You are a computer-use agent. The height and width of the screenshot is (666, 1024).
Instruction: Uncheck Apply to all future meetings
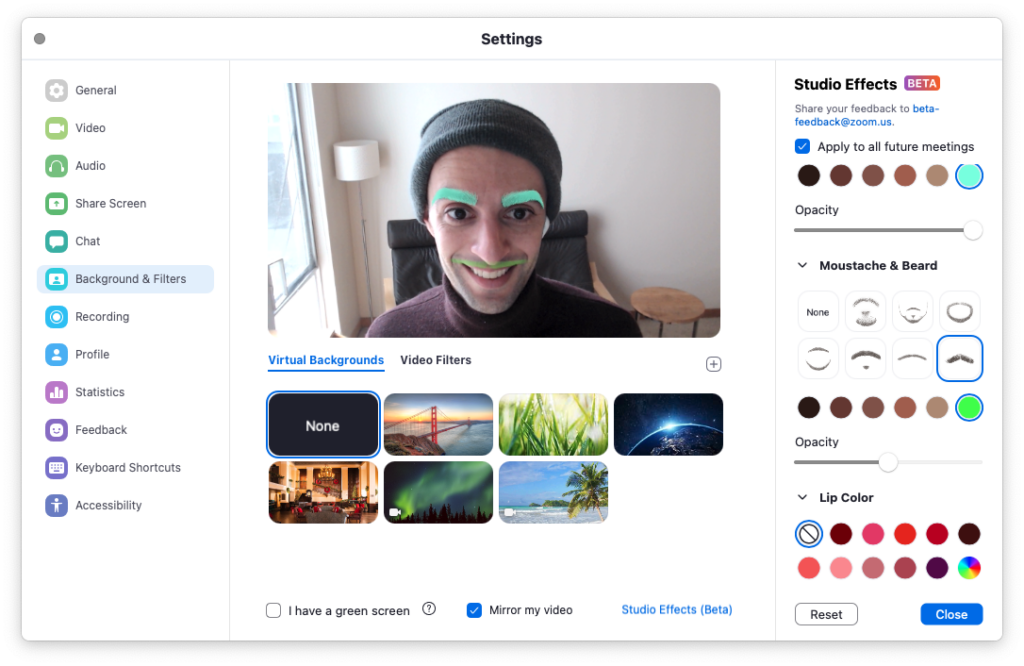(x=802, y=146)
